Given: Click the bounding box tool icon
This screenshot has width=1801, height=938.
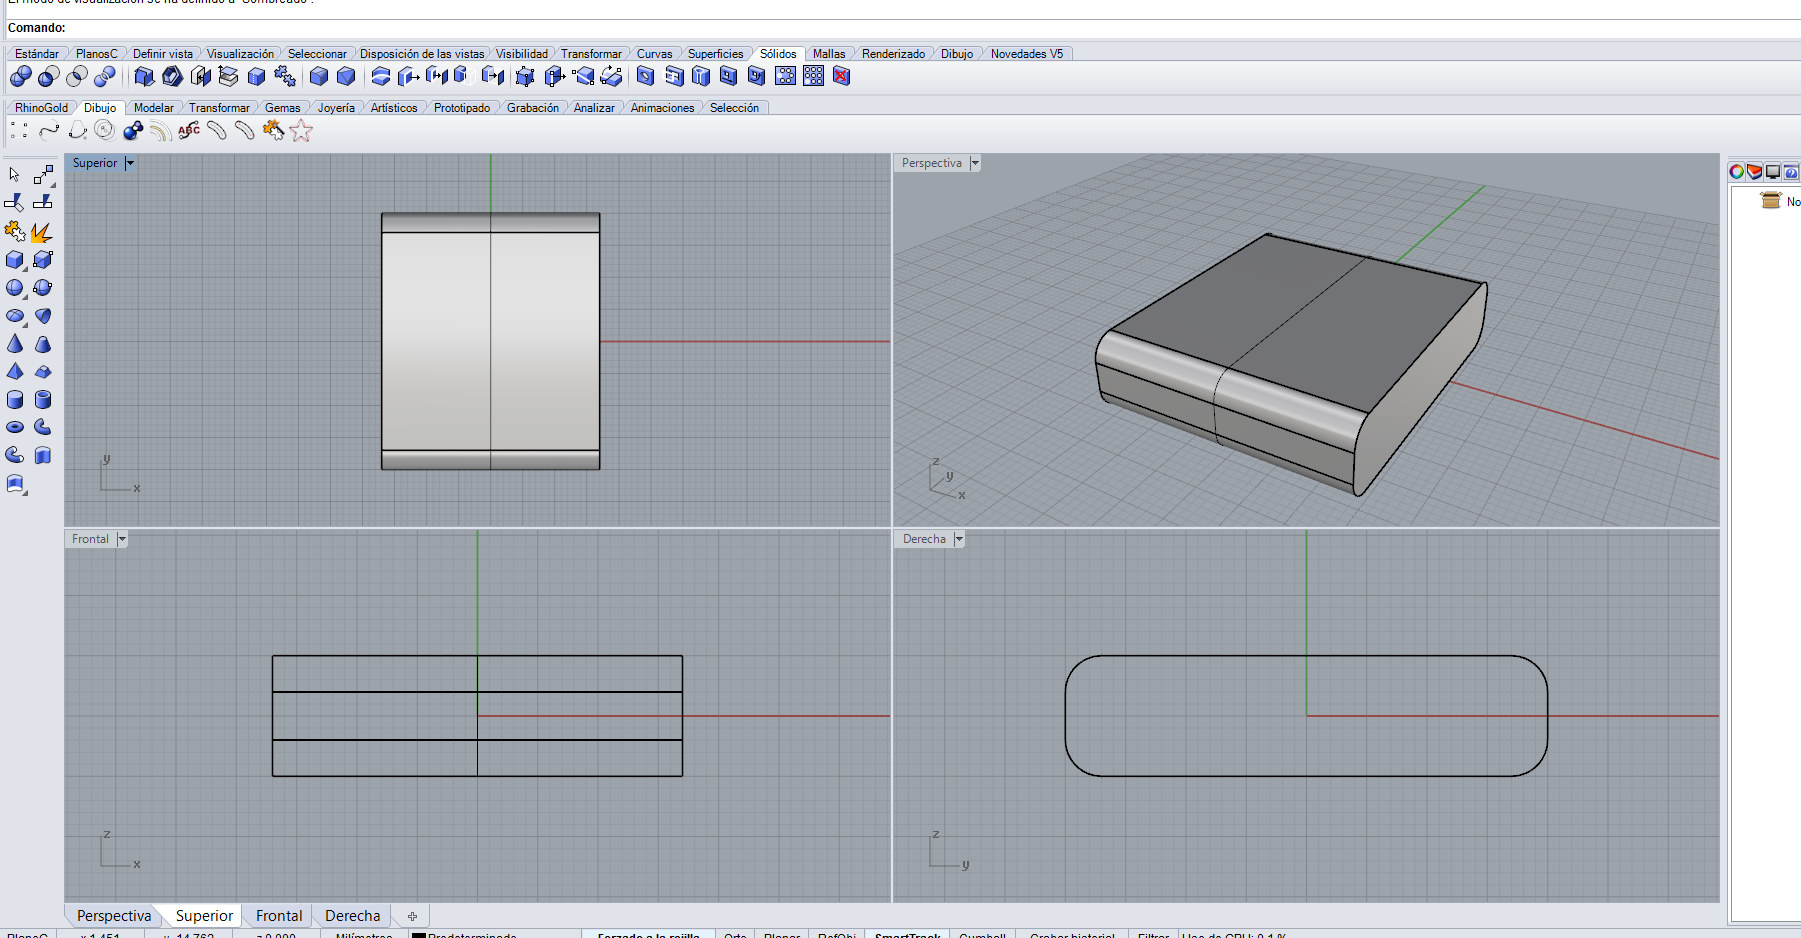Looking at the screenshot, I should pos(43,260).
